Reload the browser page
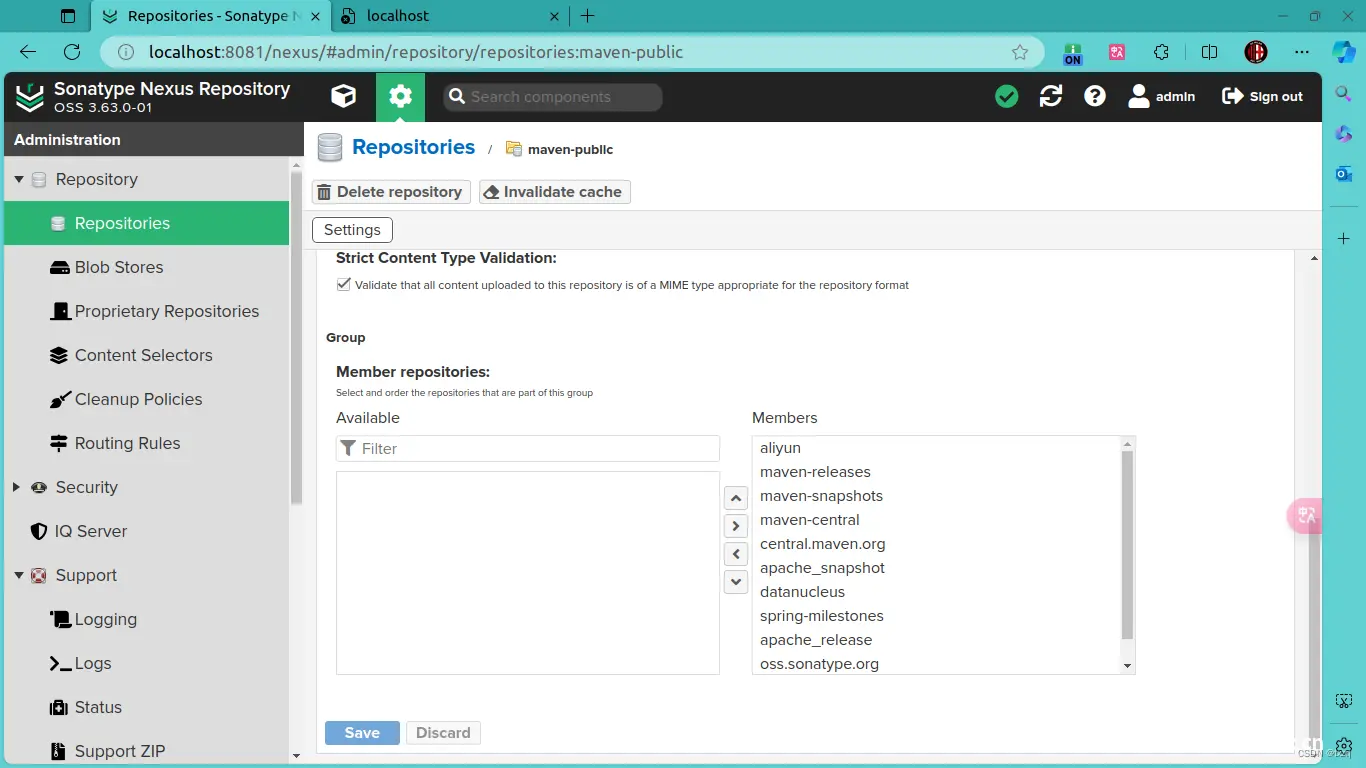Image resolution: width=1366 pixels, height=768 pixels. tap(72, 52)
